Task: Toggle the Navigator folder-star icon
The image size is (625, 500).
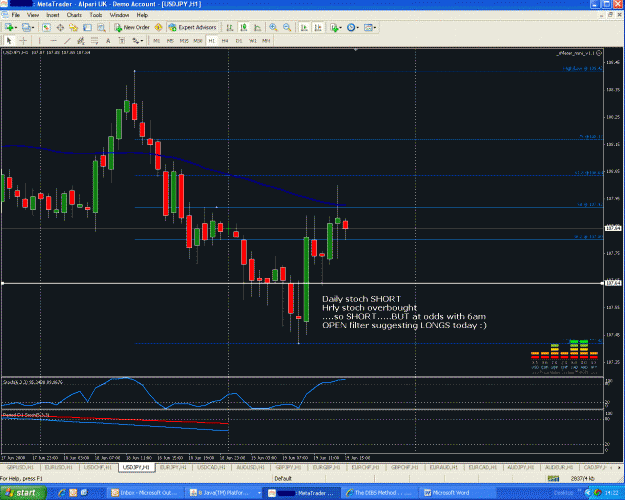Action: 73,27
